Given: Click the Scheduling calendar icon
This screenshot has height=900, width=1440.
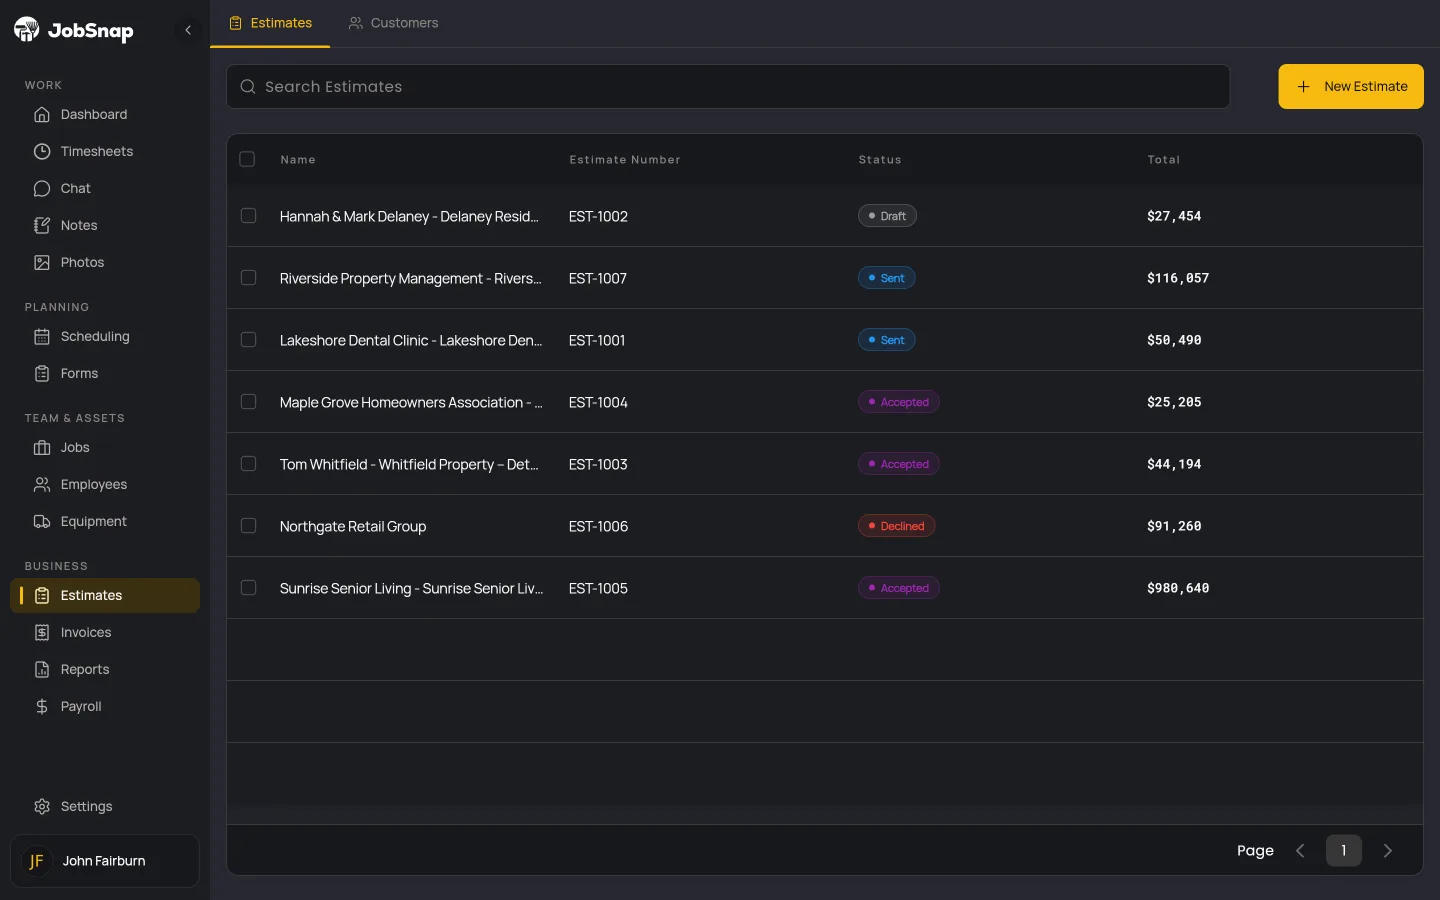Looking at the screenshot, I should coord(42,337).
